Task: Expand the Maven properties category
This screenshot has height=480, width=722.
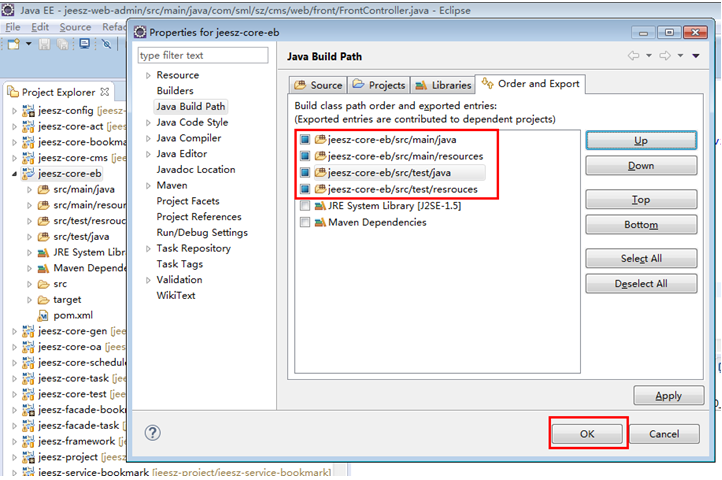Action: point(148,186)
